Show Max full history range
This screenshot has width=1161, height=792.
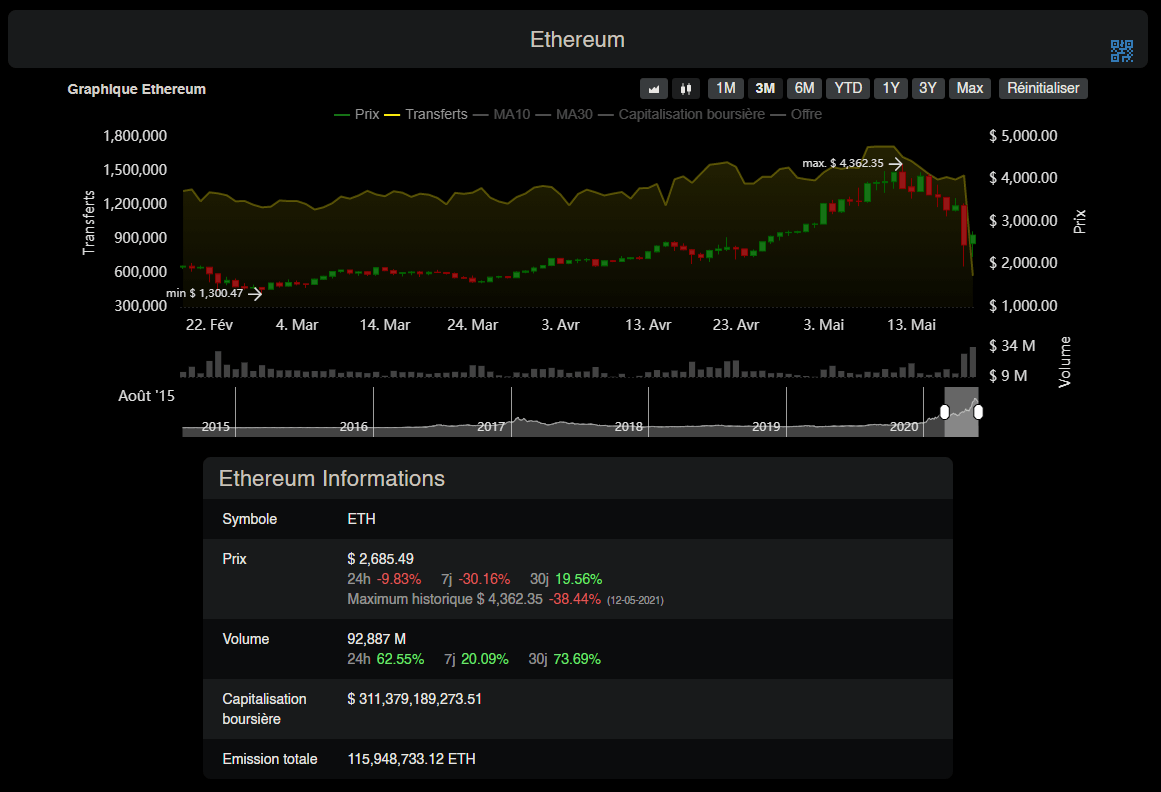[x=969, y=88]
